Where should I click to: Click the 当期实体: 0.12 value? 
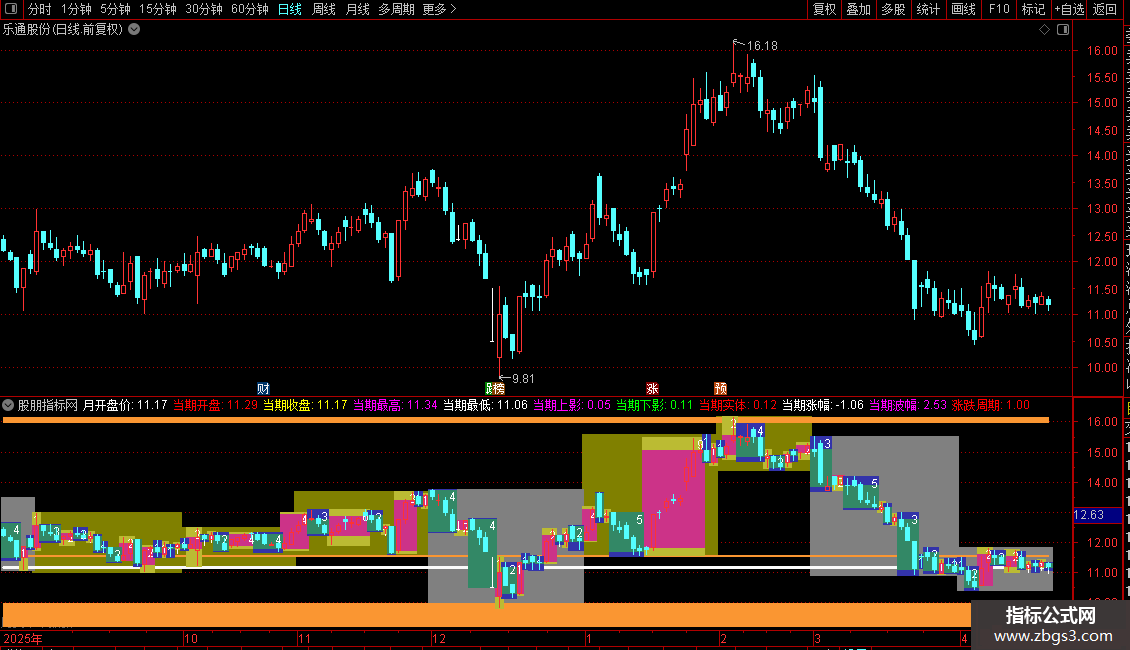pyautogui.click(x=738, y=405)
